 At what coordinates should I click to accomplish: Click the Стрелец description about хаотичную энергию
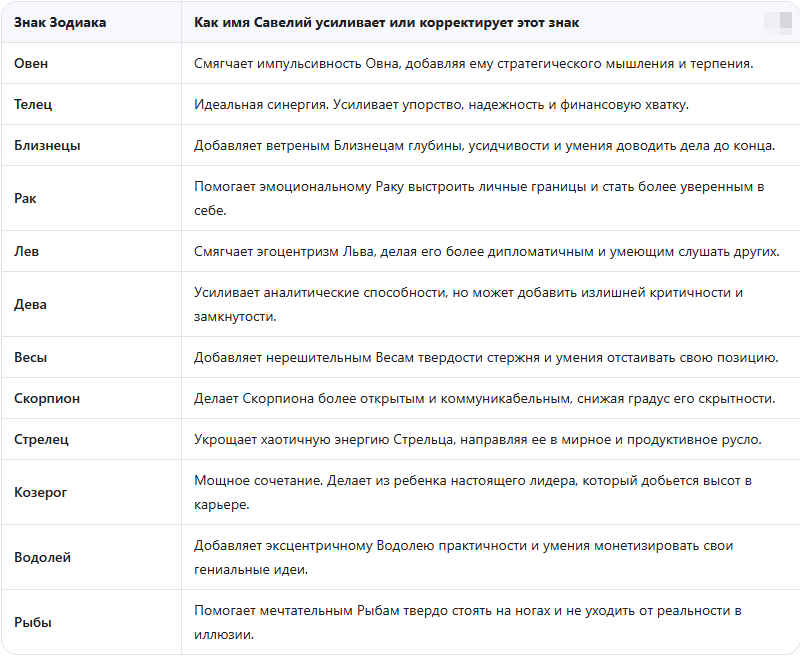(478, 440)
